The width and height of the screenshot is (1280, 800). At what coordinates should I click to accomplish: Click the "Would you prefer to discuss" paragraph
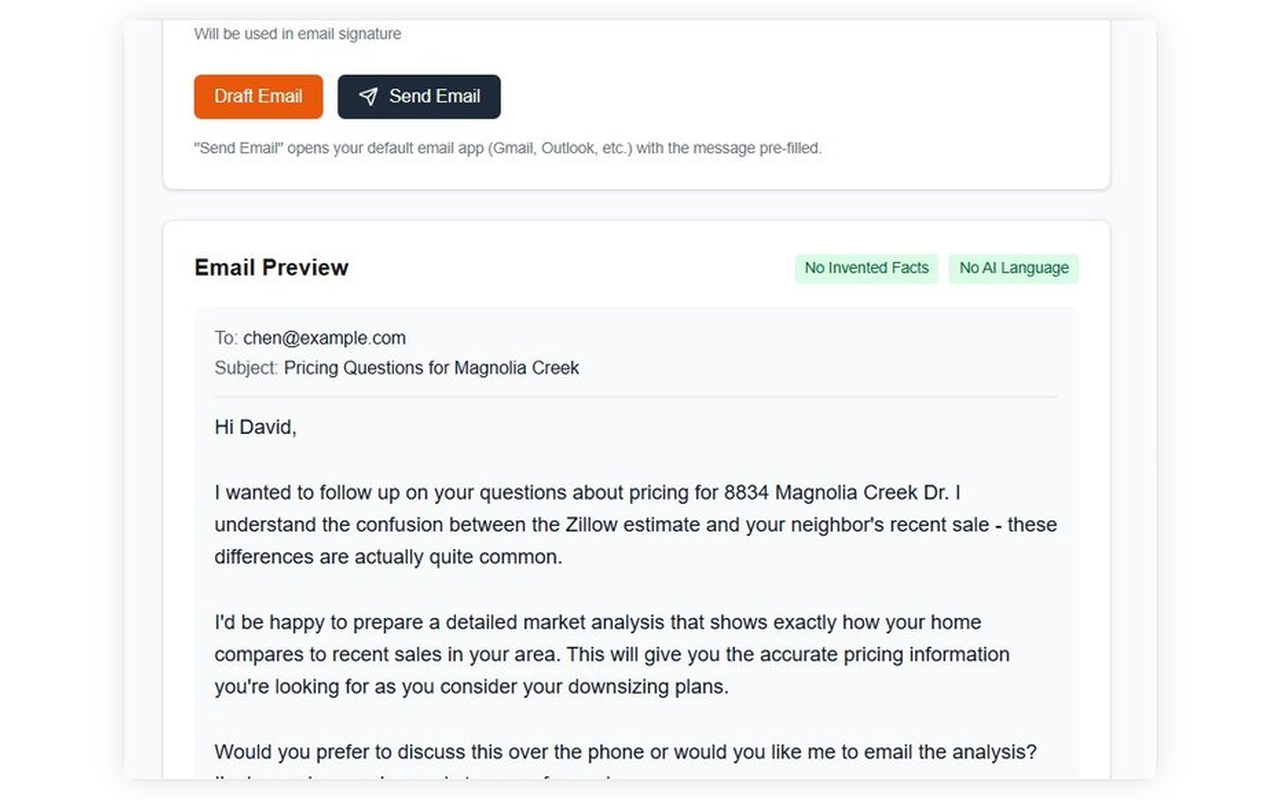click(625, 752)
